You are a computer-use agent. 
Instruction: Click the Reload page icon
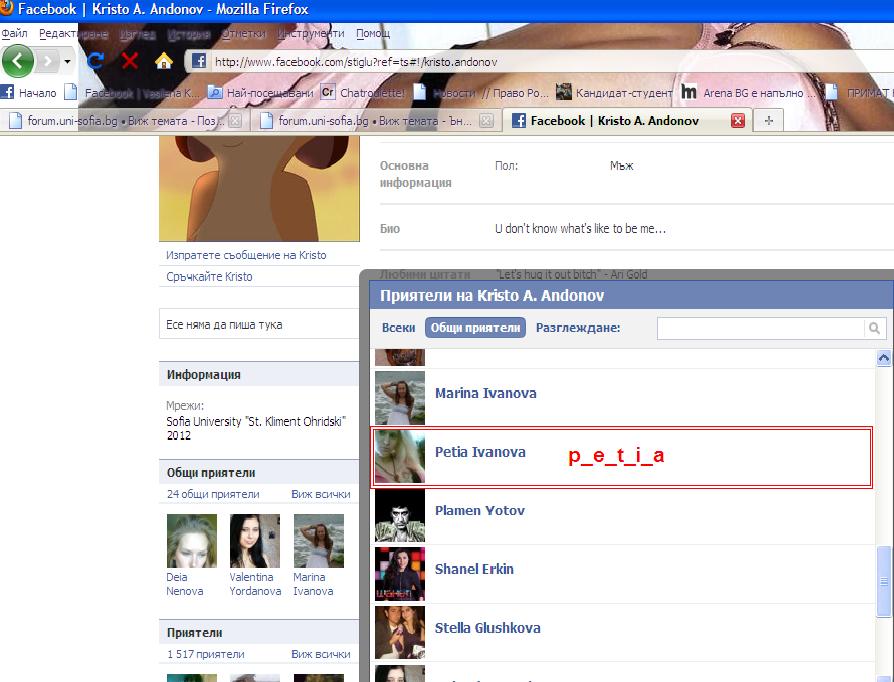pyautogui.click(x=96, y=61)
